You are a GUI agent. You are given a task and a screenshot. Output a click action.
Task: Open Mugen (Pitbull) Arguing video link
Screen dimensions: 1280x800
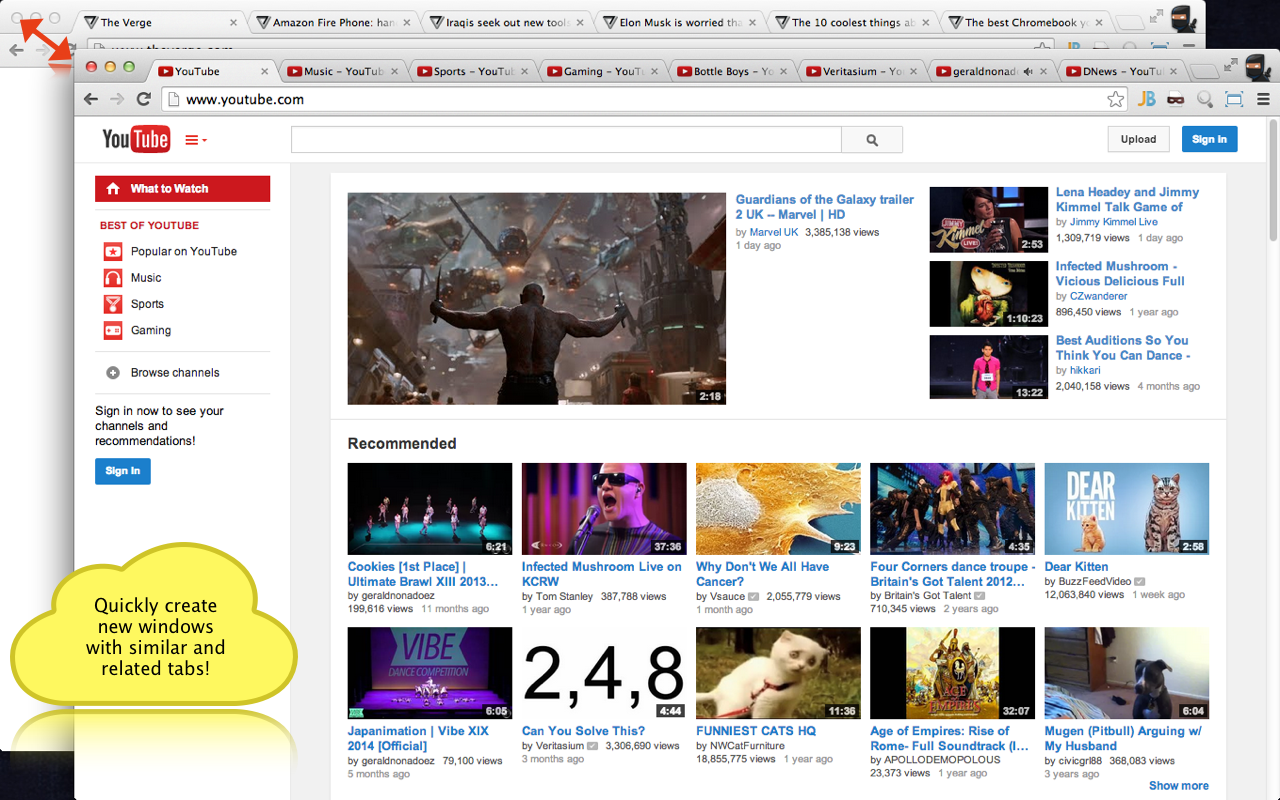click(x=1123, y=738)
